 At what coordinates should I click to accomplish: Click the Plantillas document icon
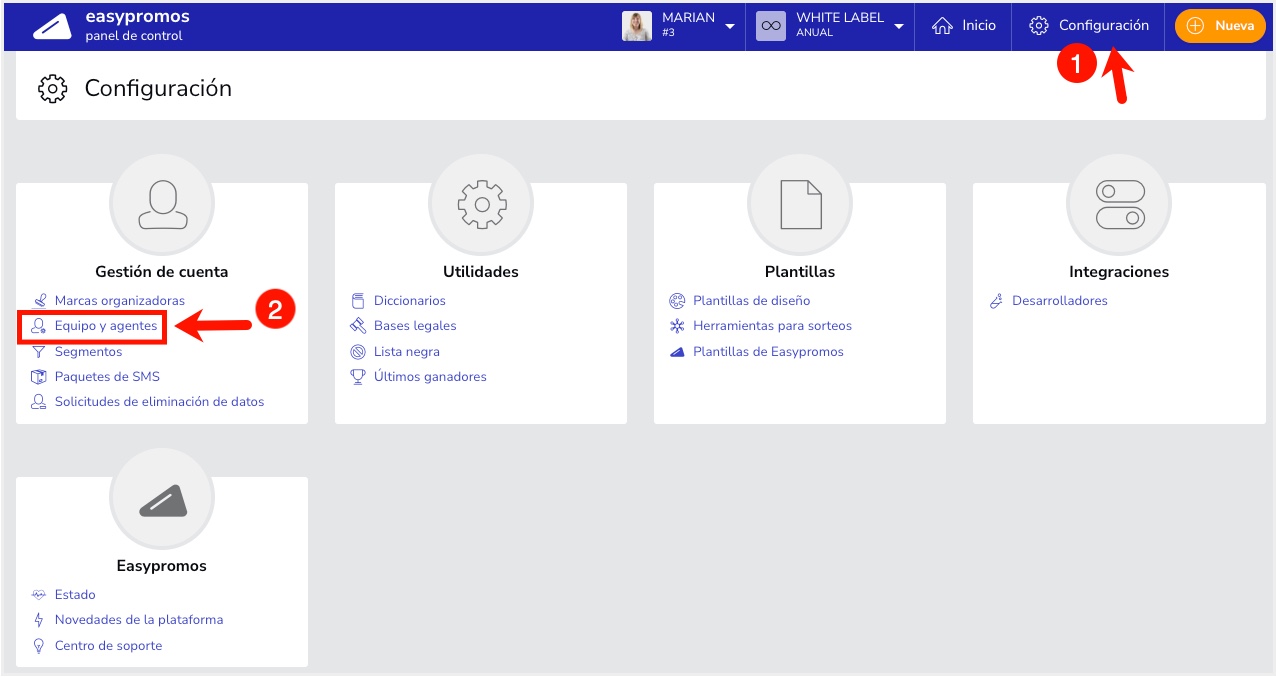(800, 204)
